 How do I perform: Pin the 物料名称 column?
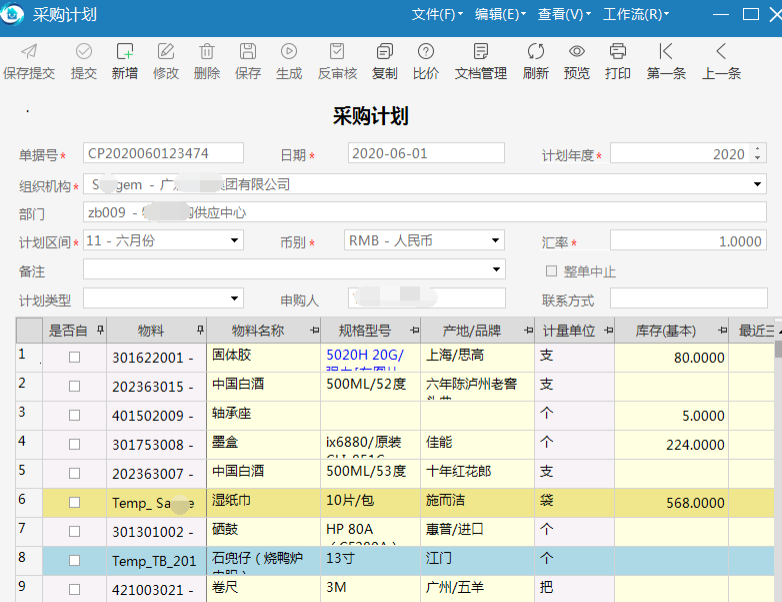click(x=314, y=330)
